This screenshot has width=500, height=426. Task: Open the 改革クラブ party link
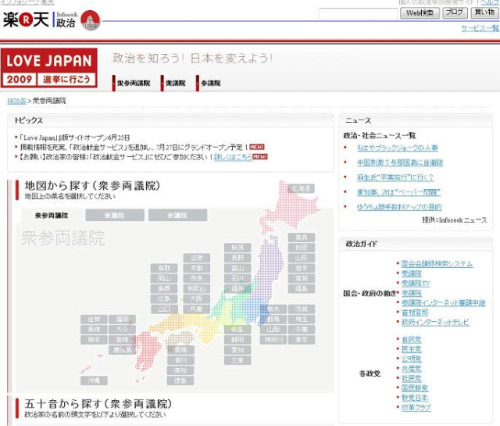pyautogui.click(x=416, y=407)
